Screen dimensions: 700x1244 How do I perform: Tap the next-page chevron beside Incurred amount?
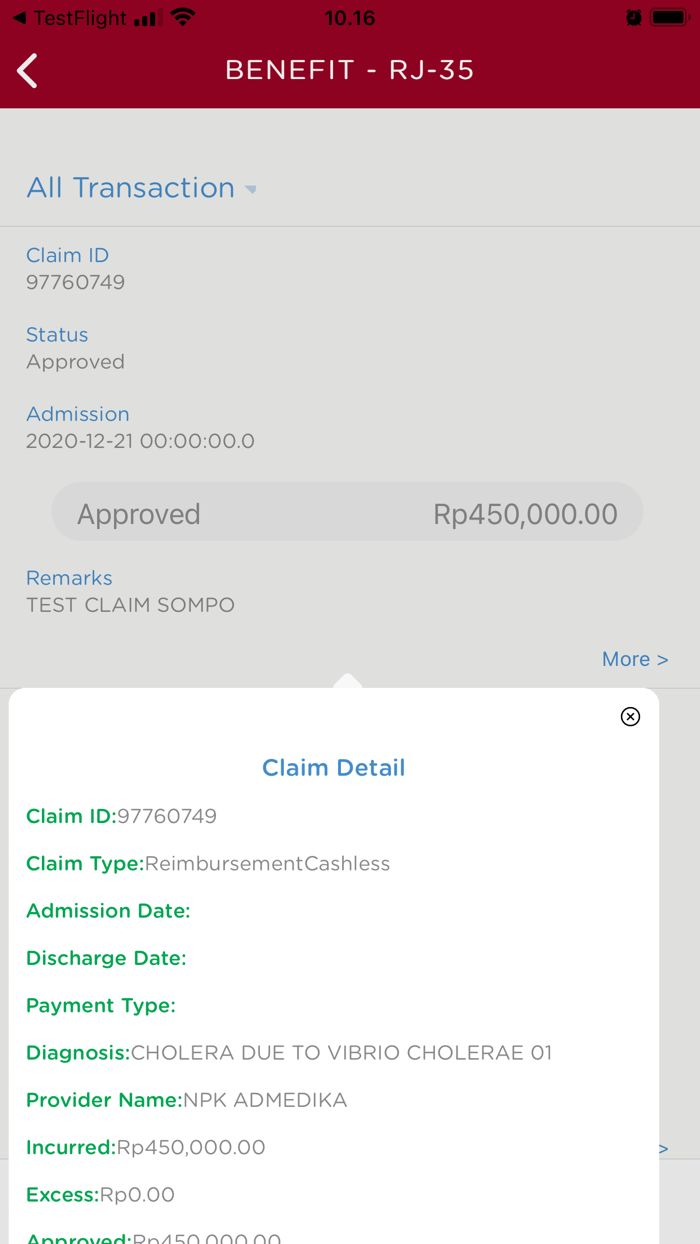[x=663, y=1148]
